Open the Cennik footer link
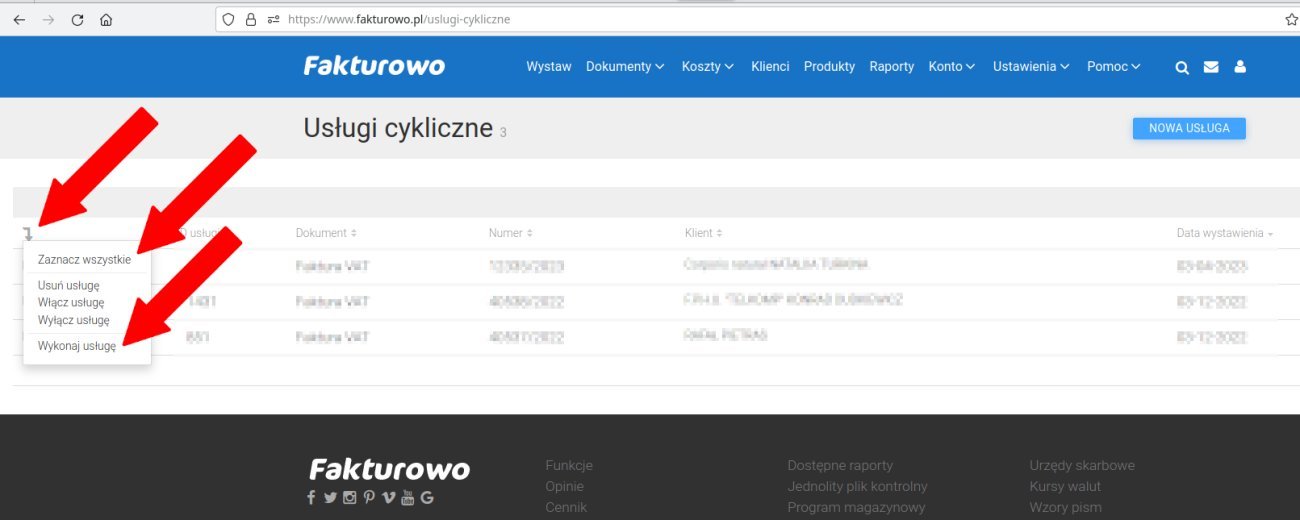Viewport: 1300px width, 520px height. pyautogui.click(x=566, y=507)
